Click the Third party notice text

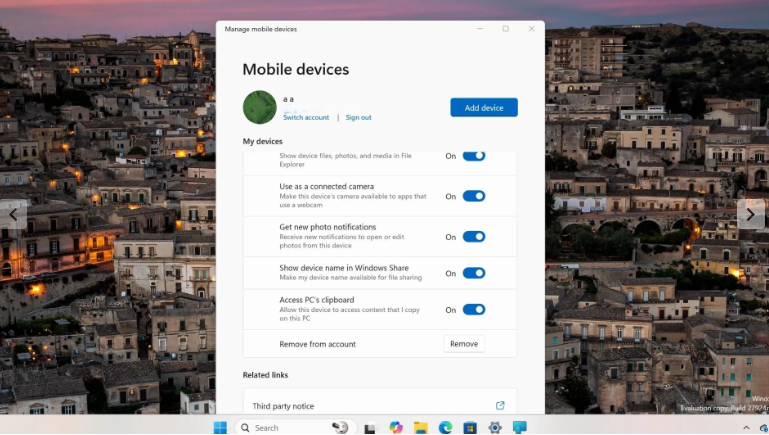pos(283,406)
